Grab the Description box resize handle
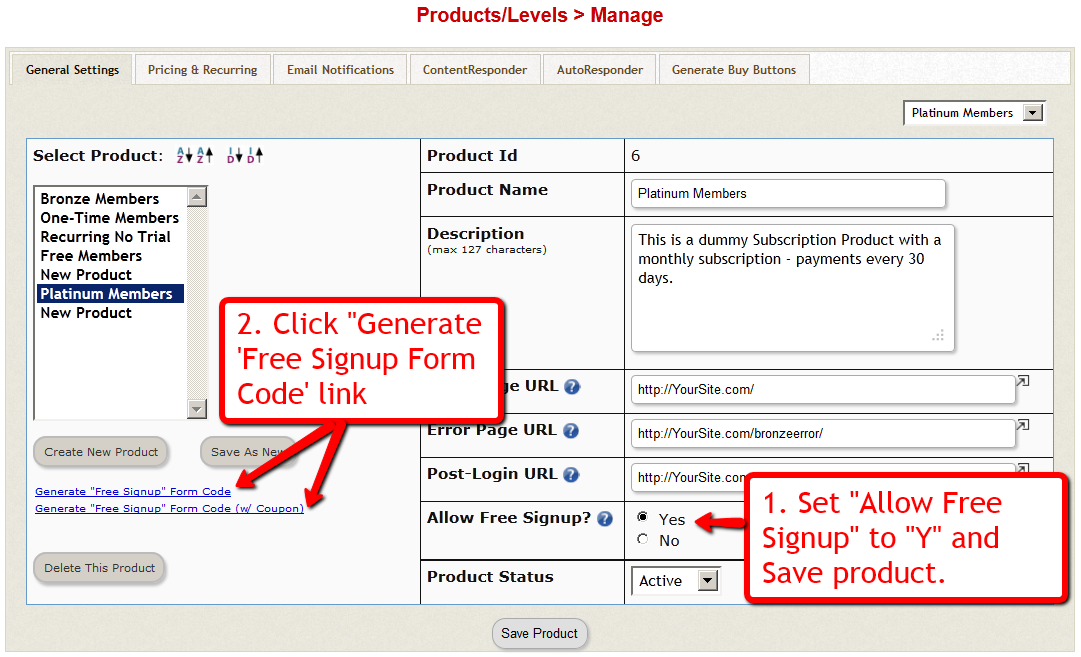1081x657 pixels. click(x=938, y=336)
